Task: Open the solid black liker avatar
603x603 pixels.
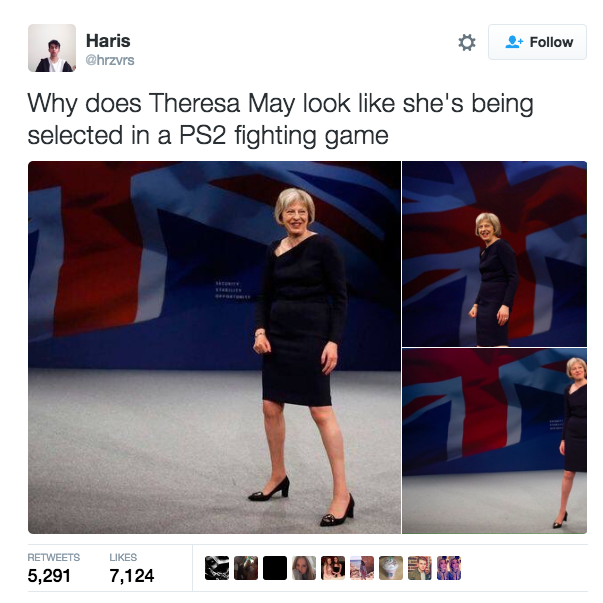Action: click(275, 568)
